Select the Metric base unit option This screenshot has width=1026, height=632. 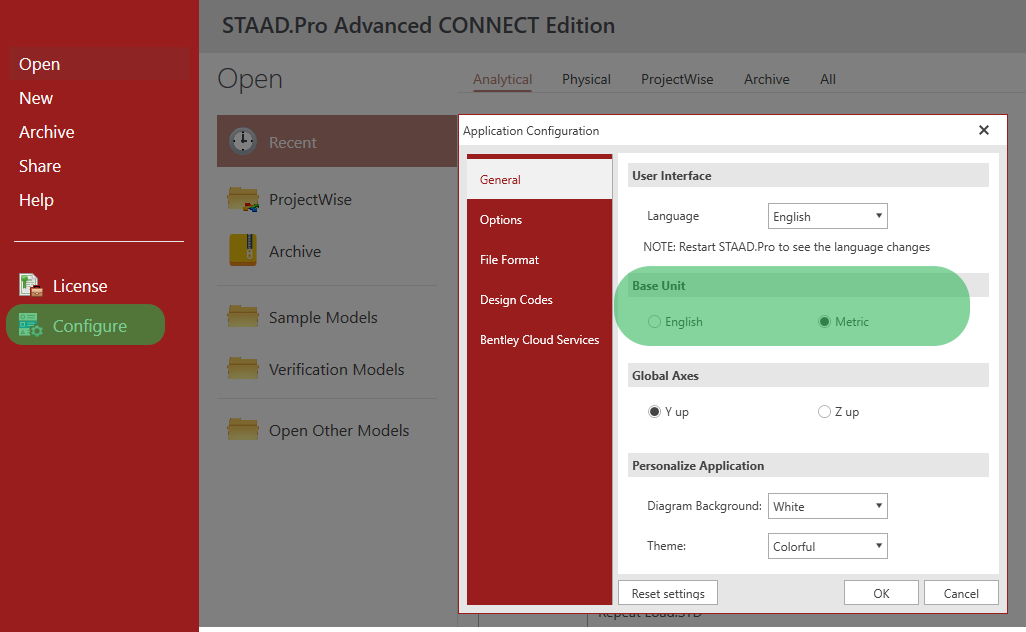pyautogui.click(x=825, y=322)
